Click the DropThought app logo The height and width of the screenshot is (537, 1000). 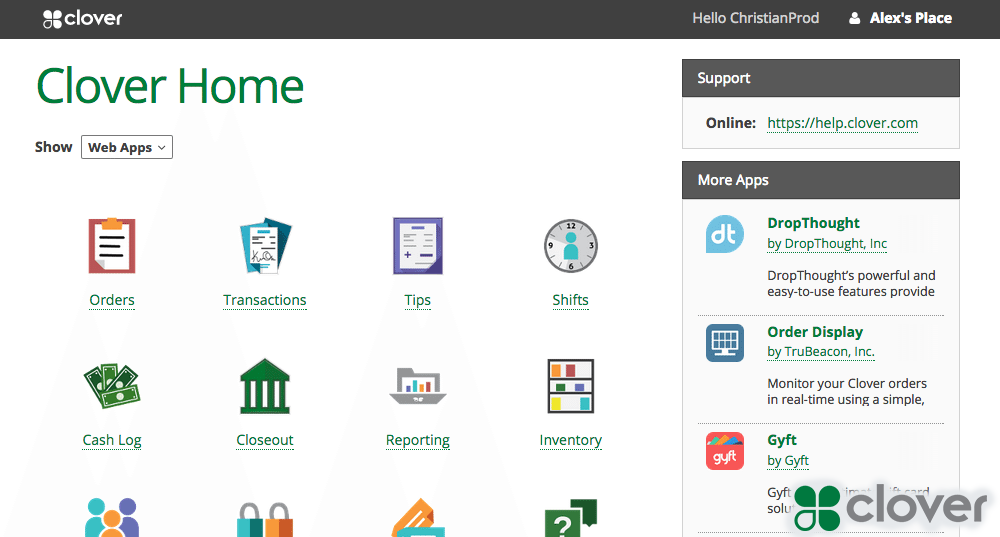(x=725, y=234)
